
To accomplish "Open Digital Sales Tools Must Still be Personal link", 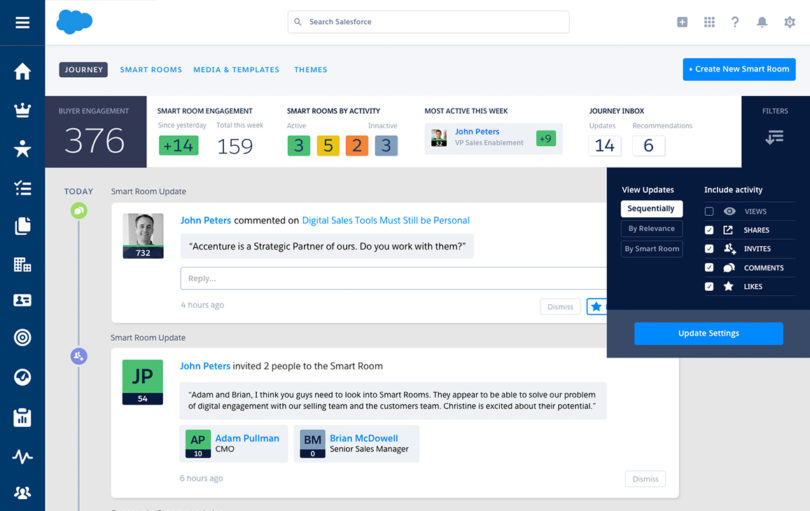I will coord(386,221).
